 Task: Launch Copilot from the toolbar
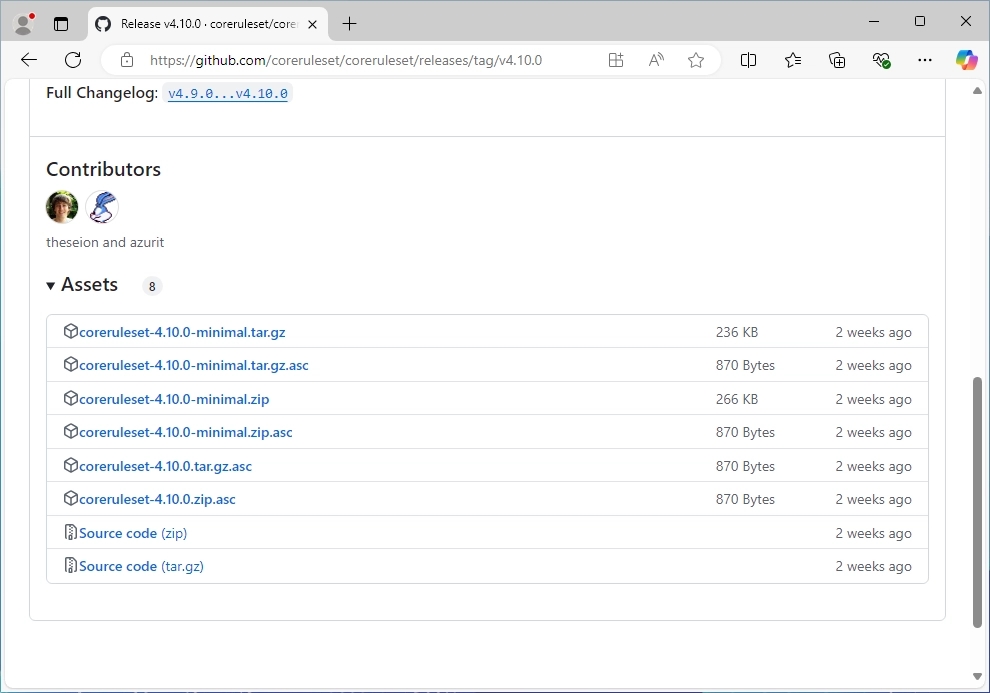tap(966, 60)
